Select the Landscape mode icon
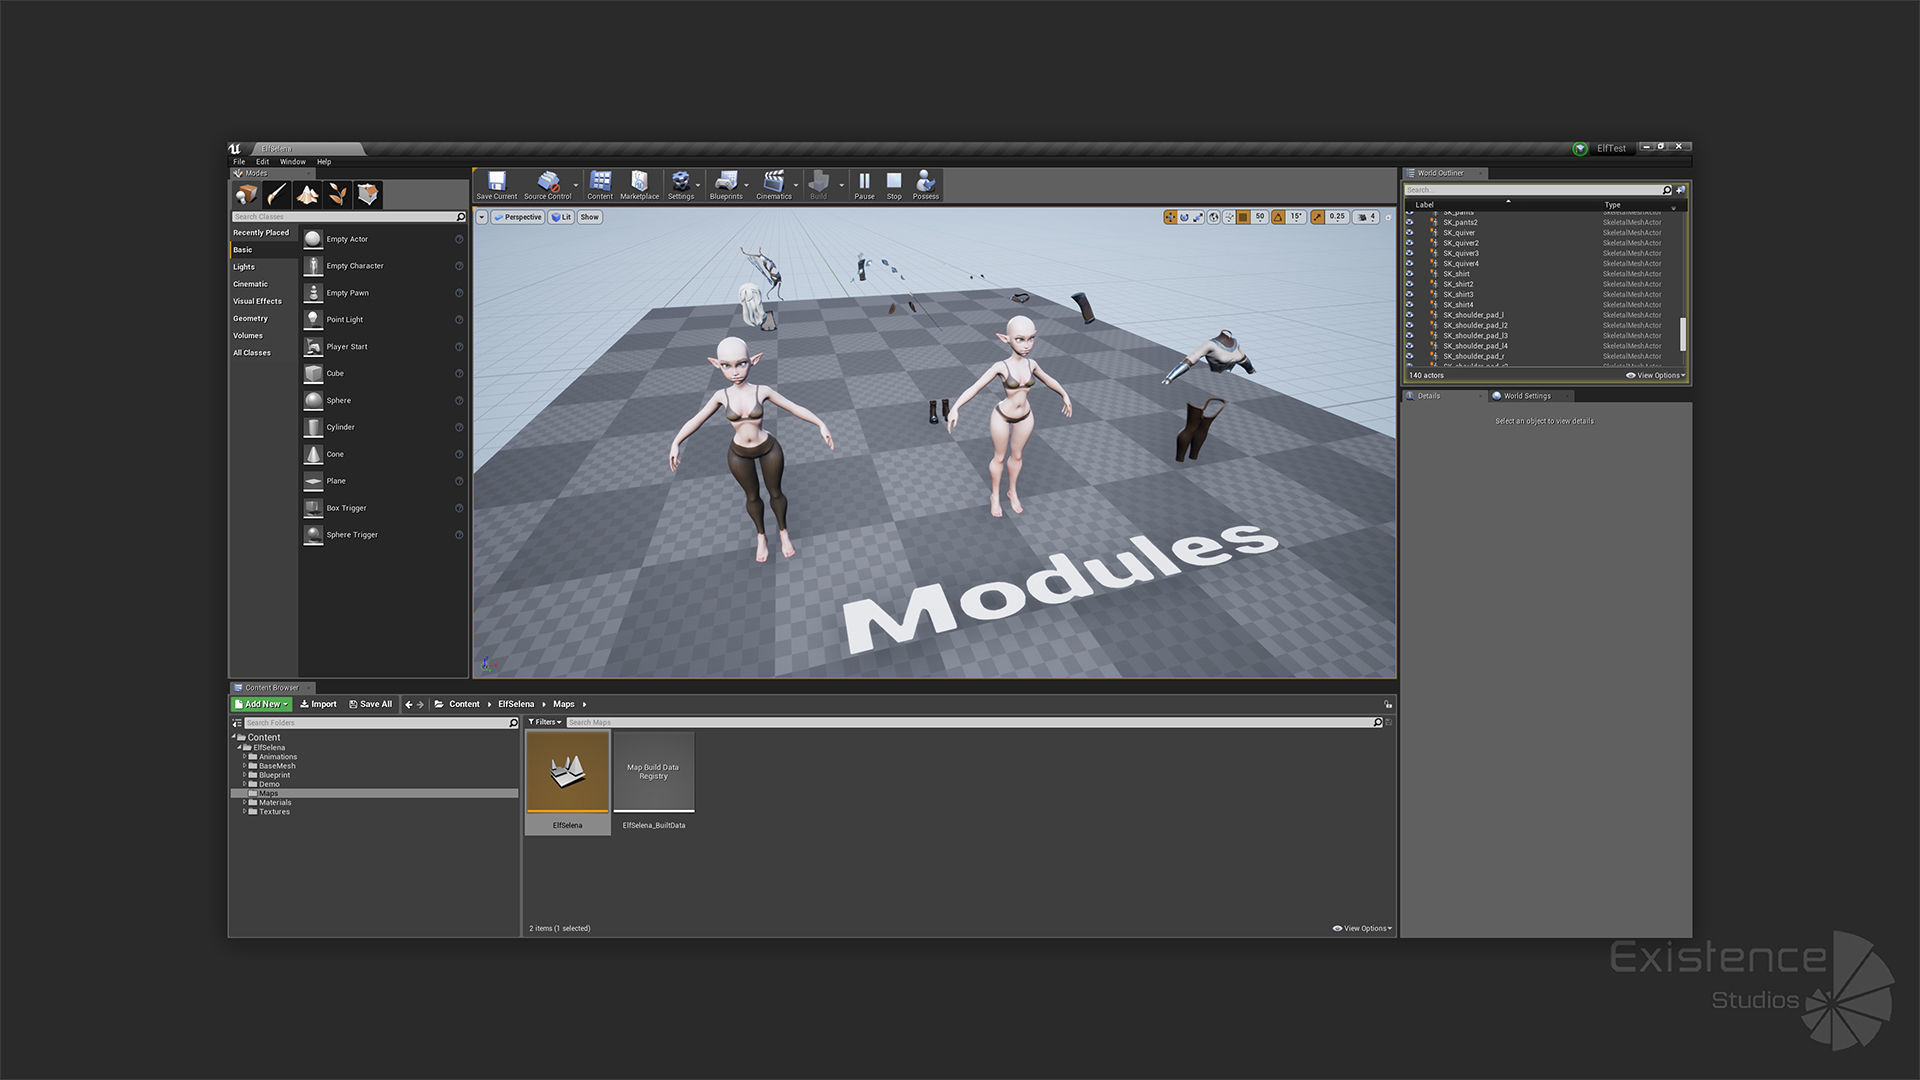This screenshot has height=1080, width=1920. (307, 194)
